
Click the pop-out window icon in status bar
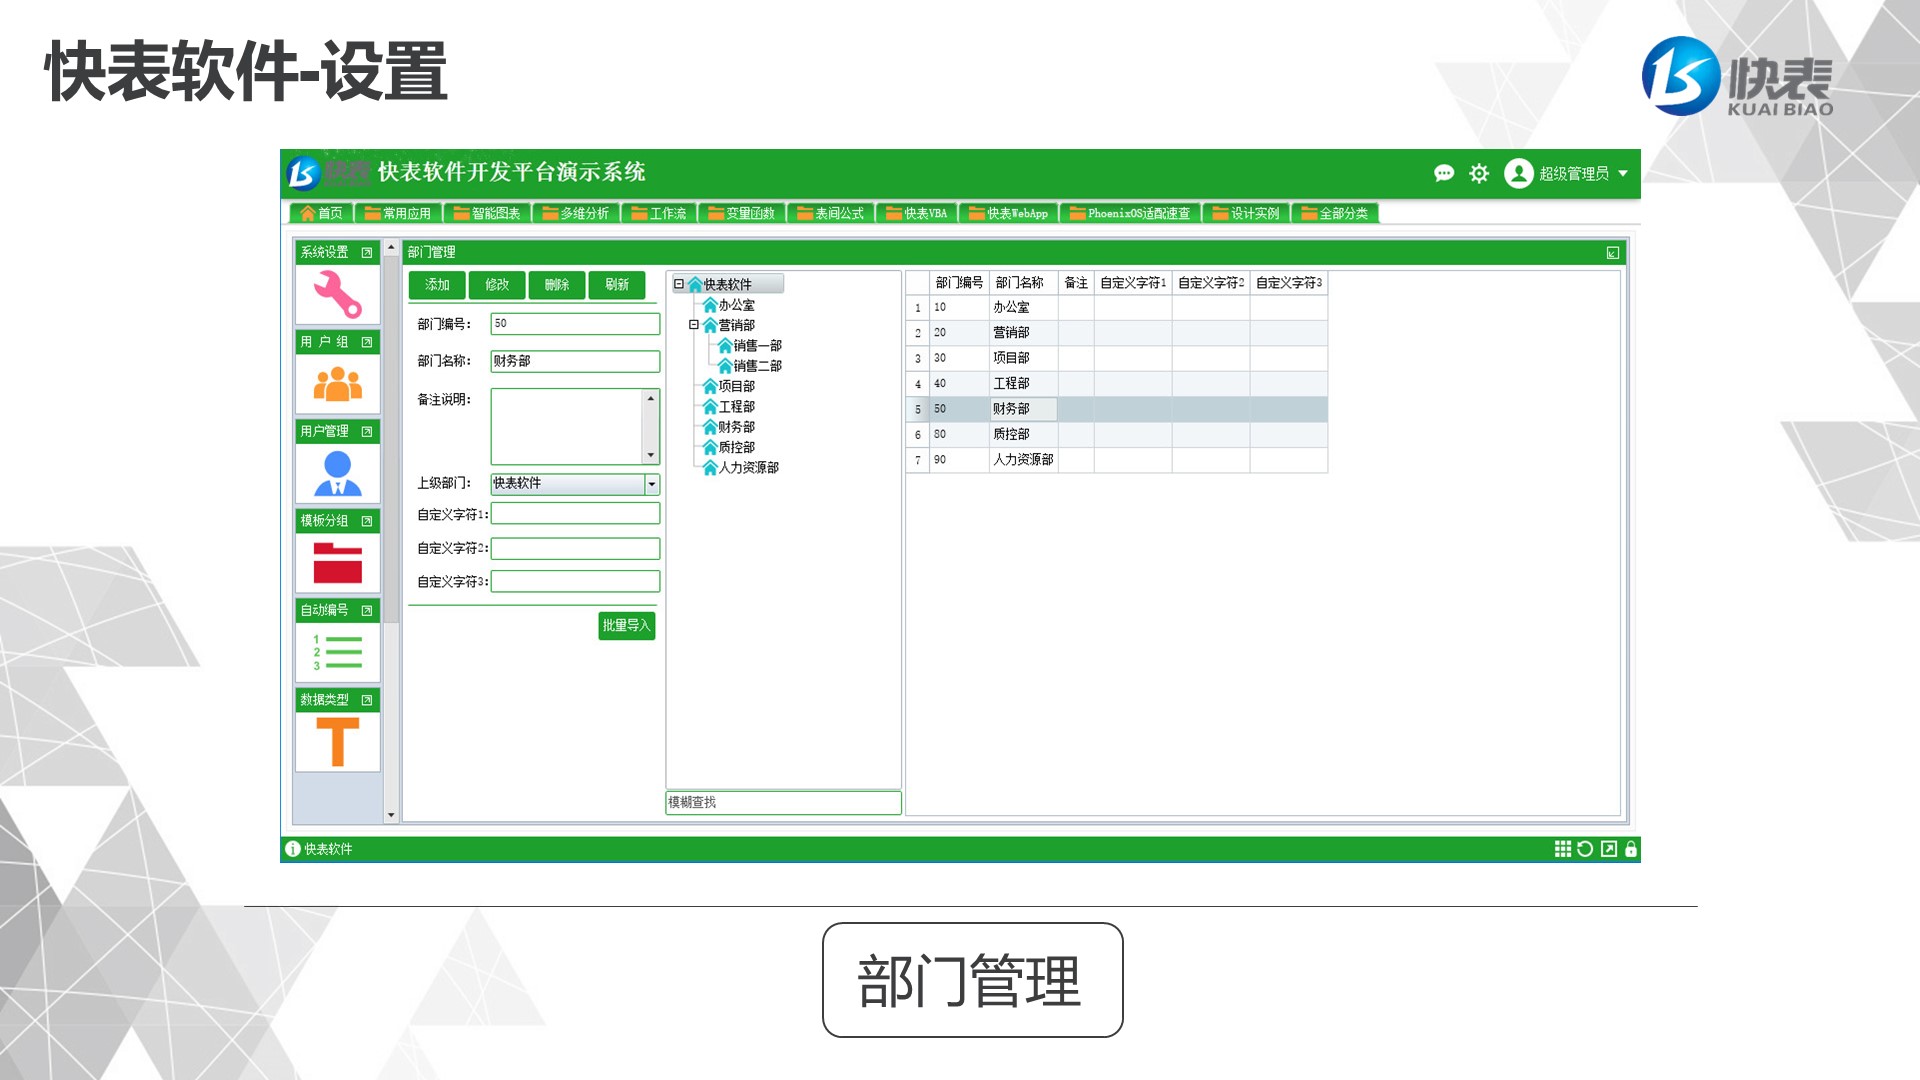pyautogui.click(x=1609, y=849)
